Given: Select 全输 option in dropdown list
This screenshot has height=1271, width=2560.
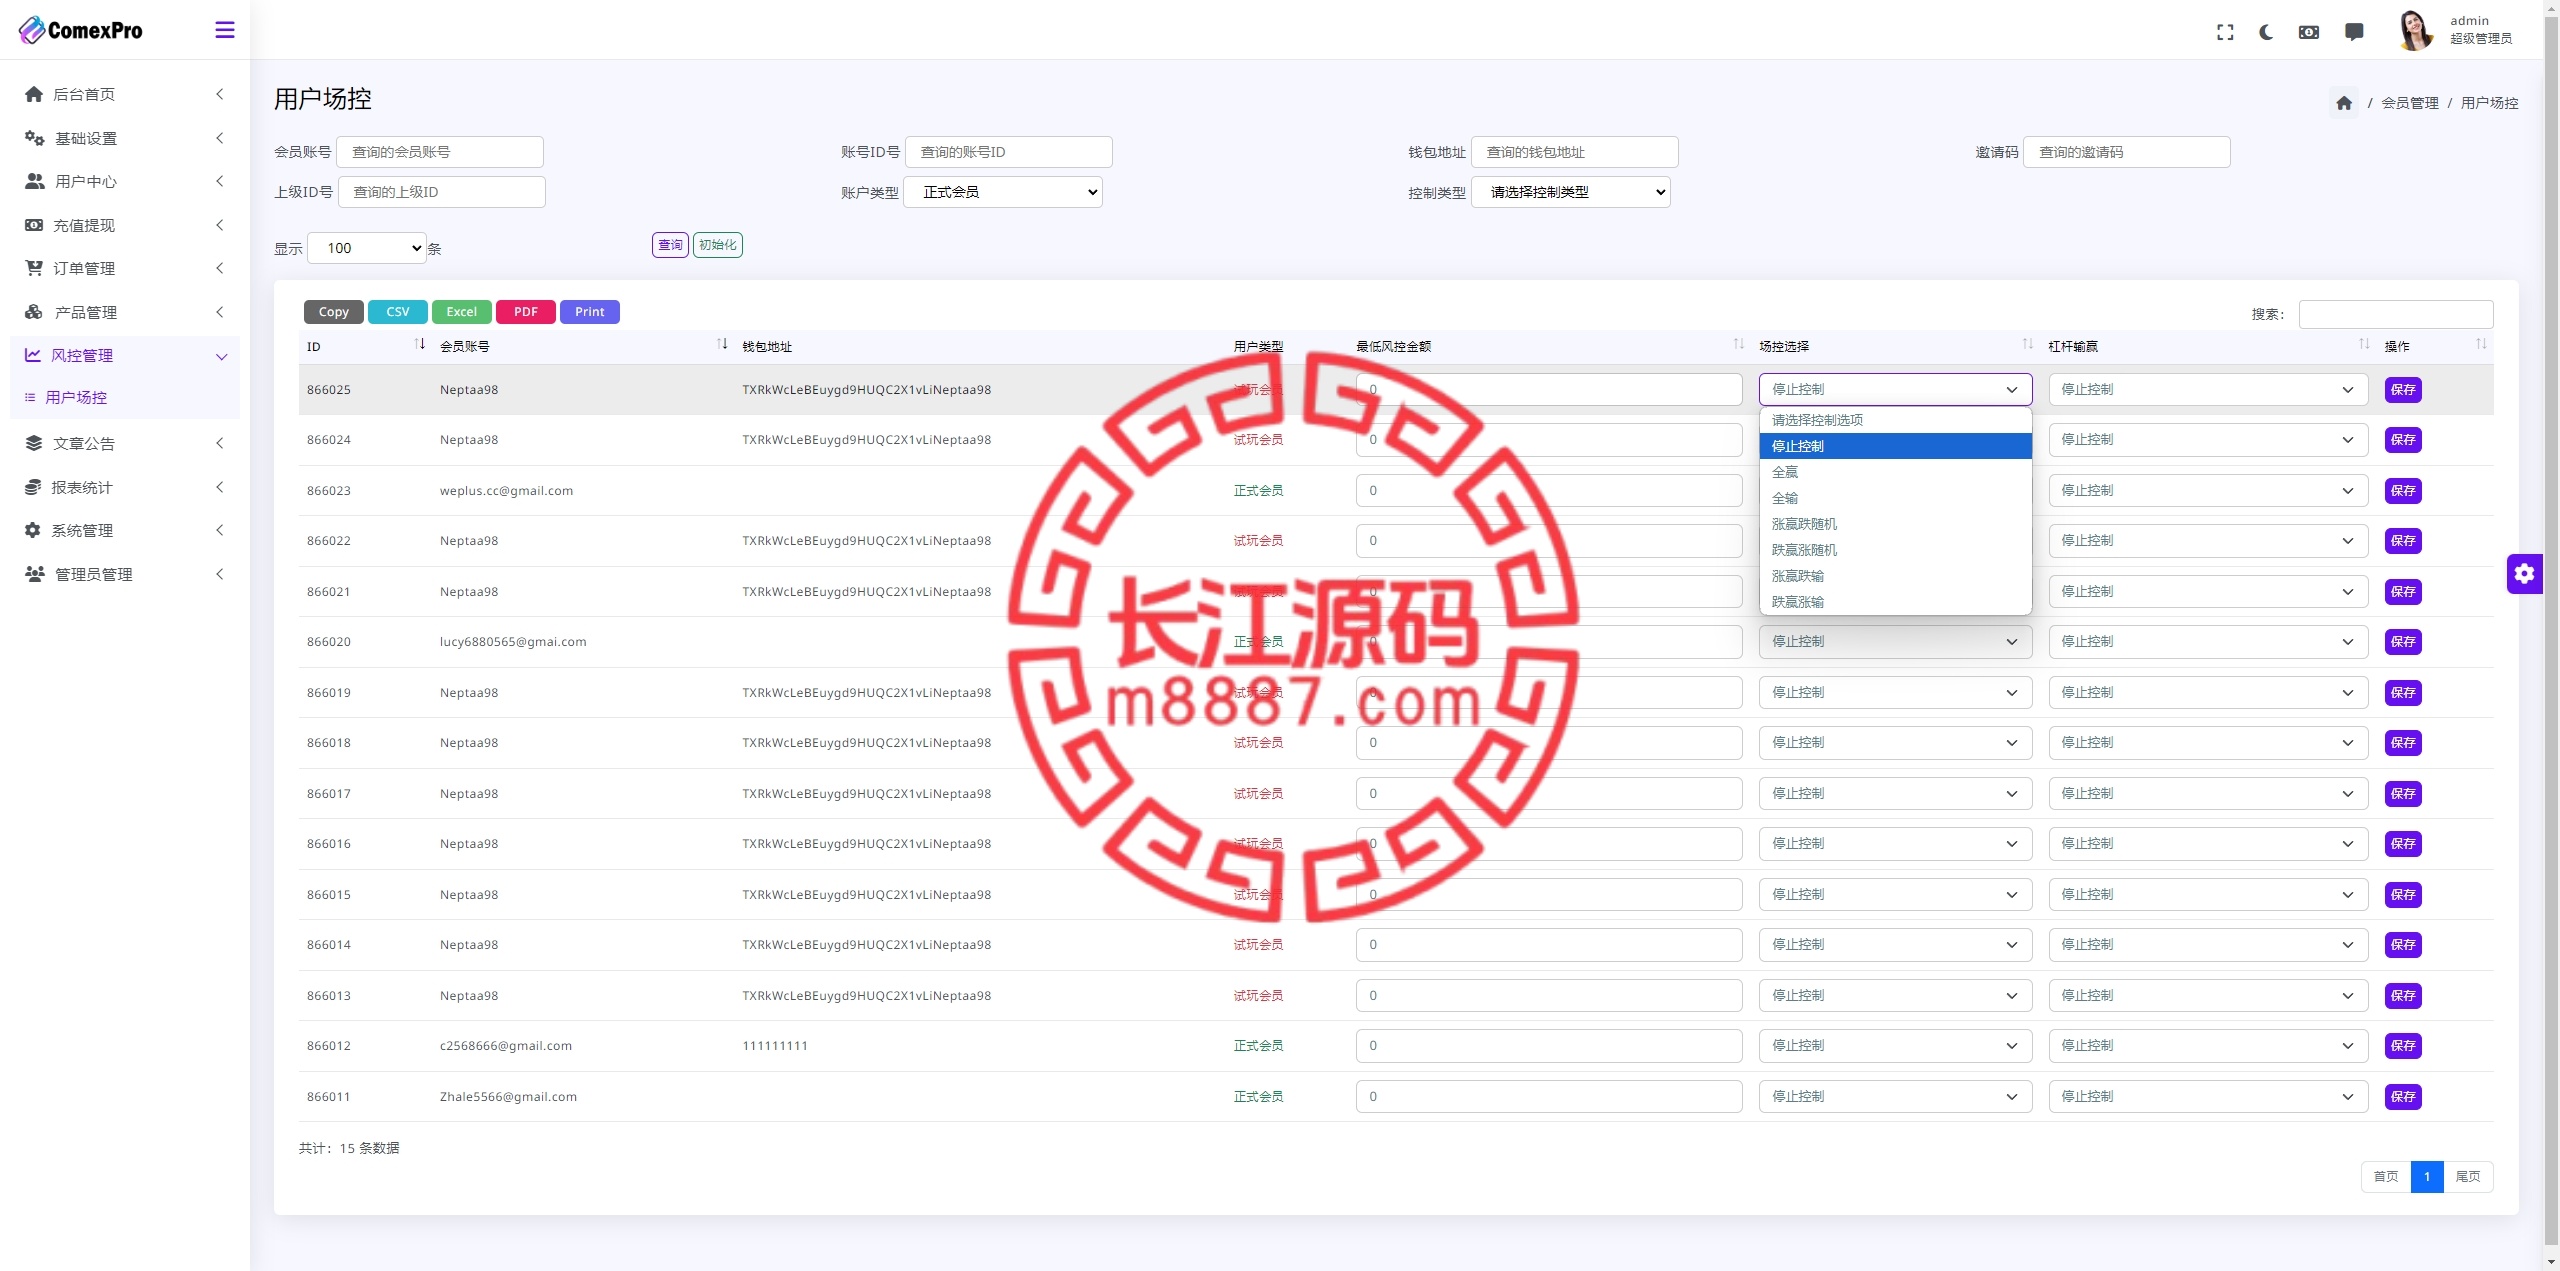Looking at the screenshot, I should (1895, 498).
